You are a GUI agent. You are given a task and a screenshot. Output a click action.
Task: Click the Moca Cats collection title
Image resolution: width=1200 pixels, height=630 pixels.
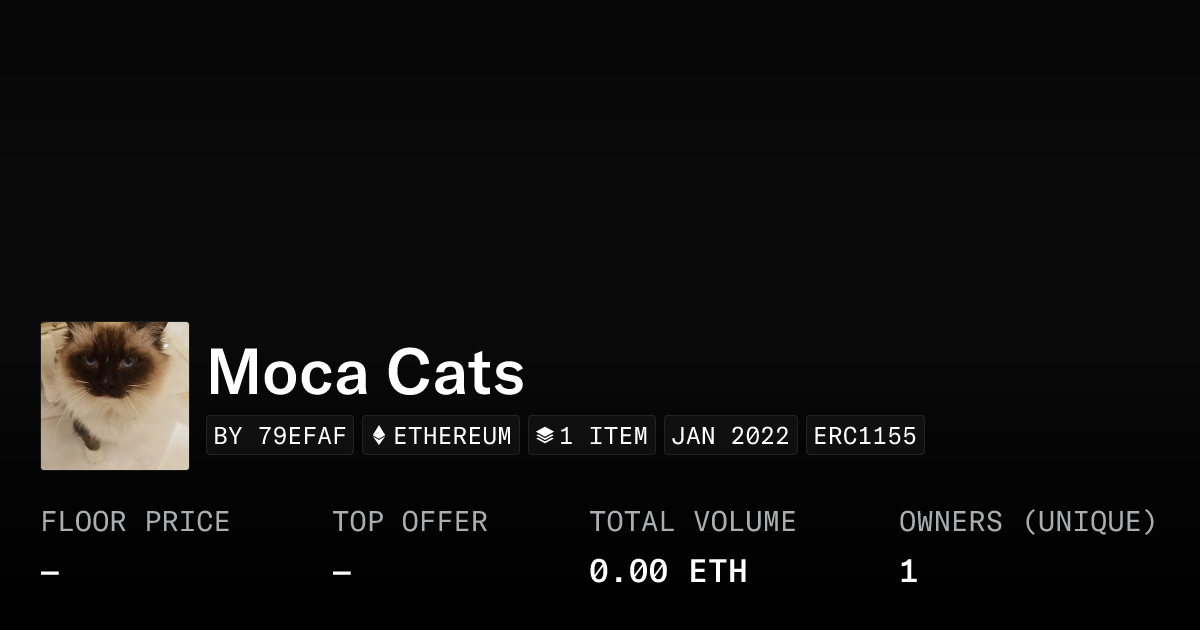pyautogui.click(x=366, y=372)
